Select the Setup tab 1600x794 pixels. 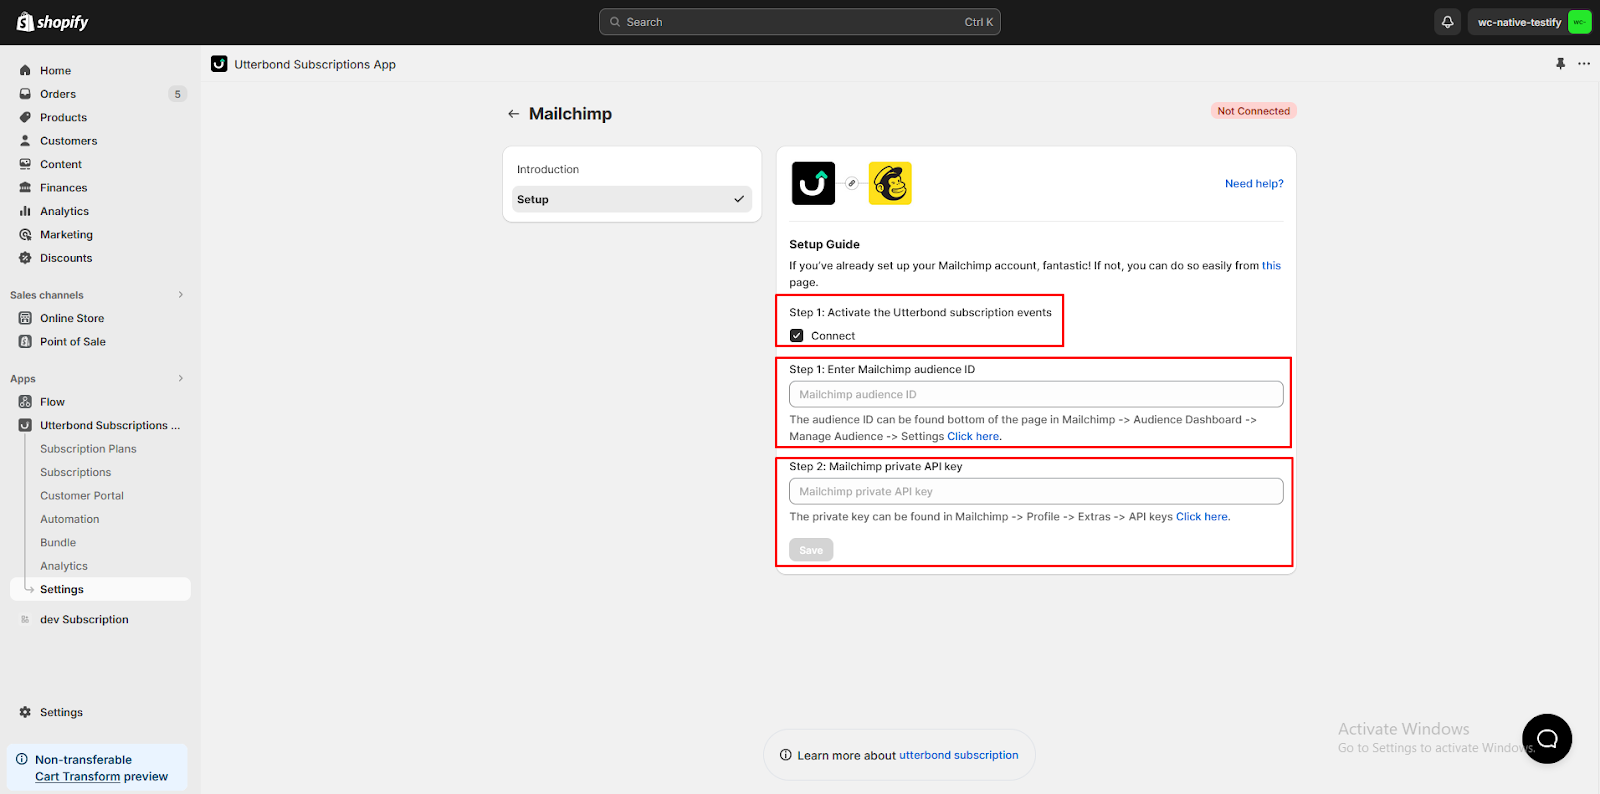632,199
